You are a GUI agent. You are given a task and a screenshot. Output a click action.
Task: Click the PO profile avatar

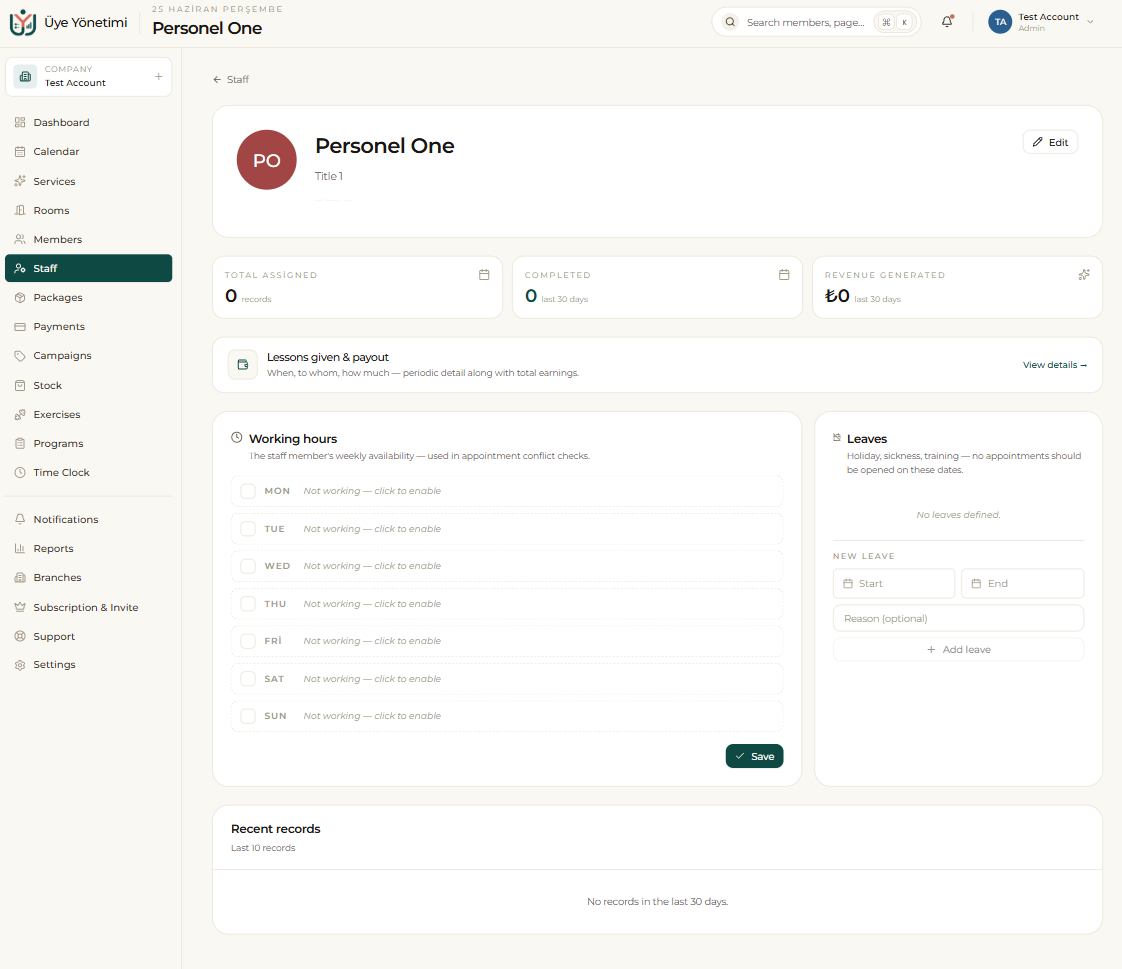coord(267,160)
